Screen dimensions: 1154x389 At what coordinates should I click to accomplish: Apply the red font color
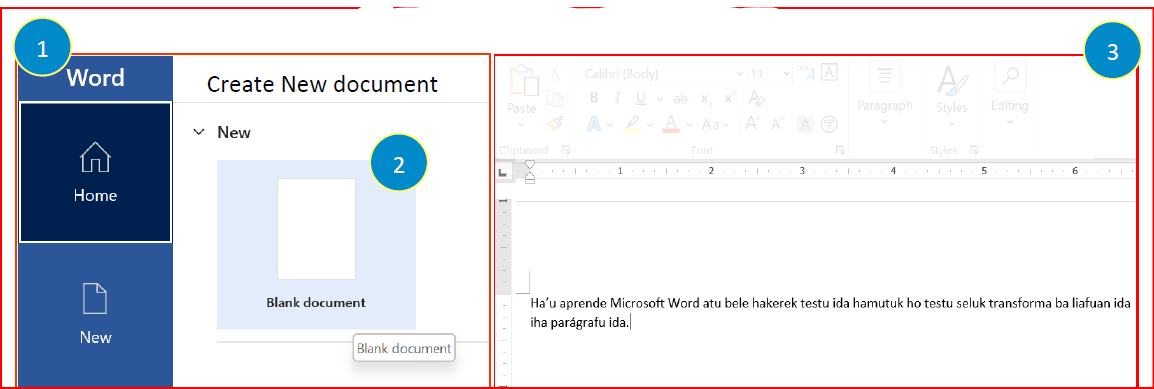670,124
